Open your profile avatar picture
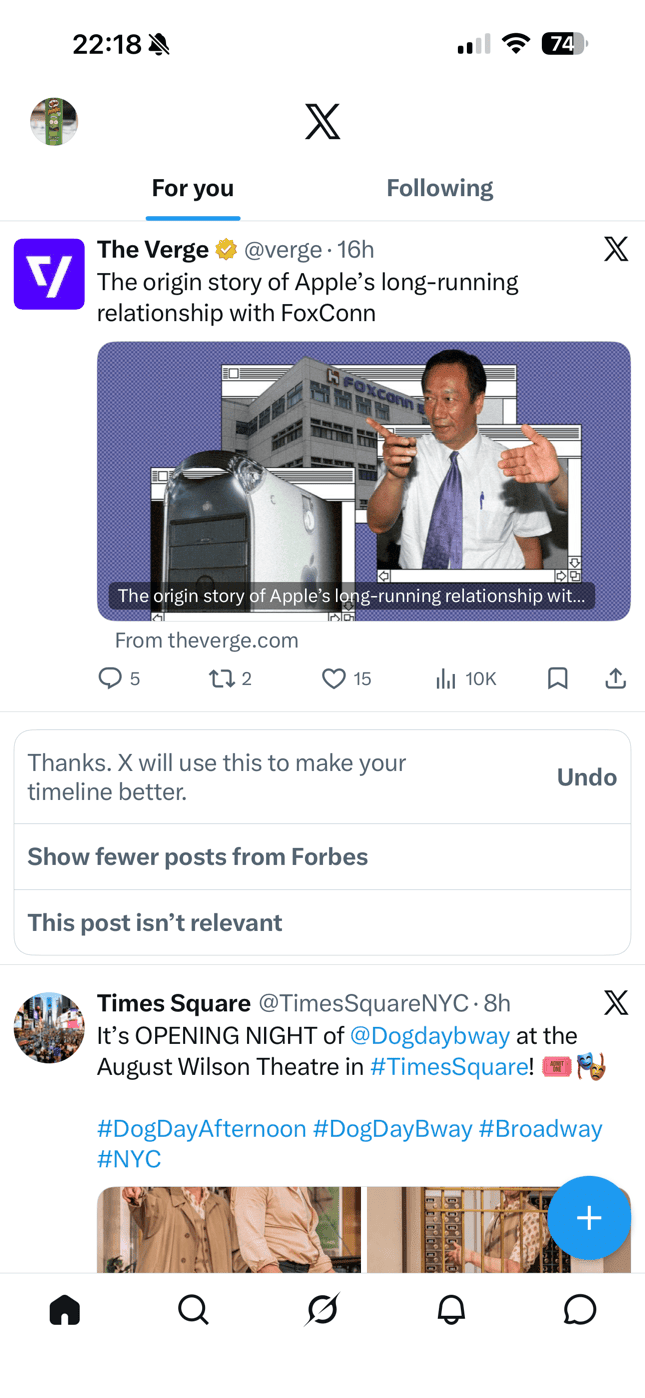The height and width of the screenshot is (1398, 645). tap(54, 121)
